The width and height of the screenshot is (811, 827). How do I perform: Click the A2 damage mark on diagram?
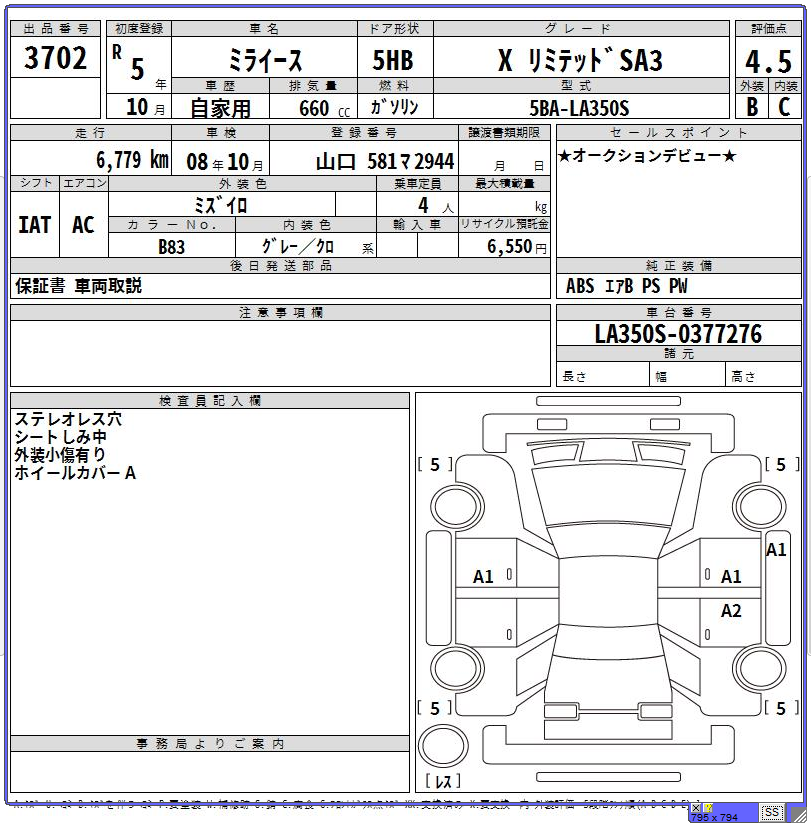pyautogui.click(x=731, y=611)
